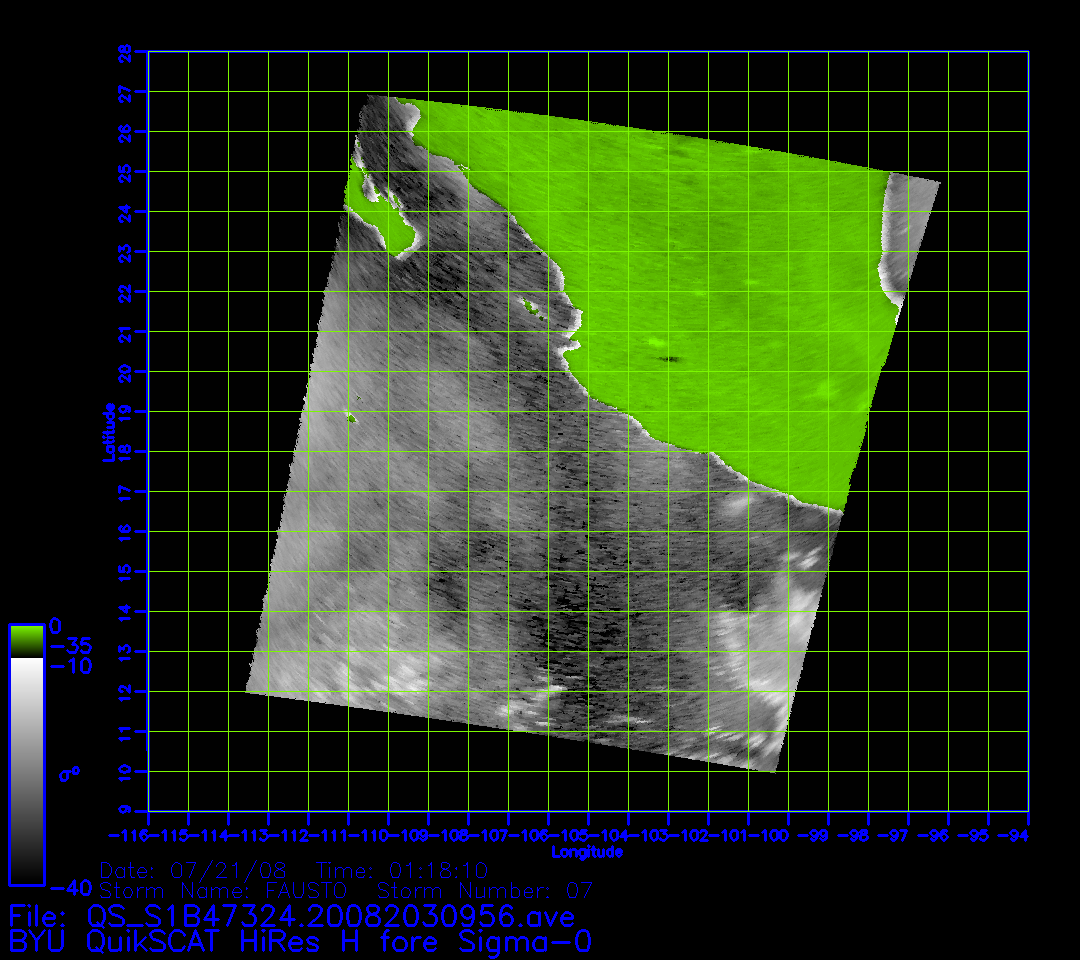Click the small dark spot on the green land

(x=669, y=358)
